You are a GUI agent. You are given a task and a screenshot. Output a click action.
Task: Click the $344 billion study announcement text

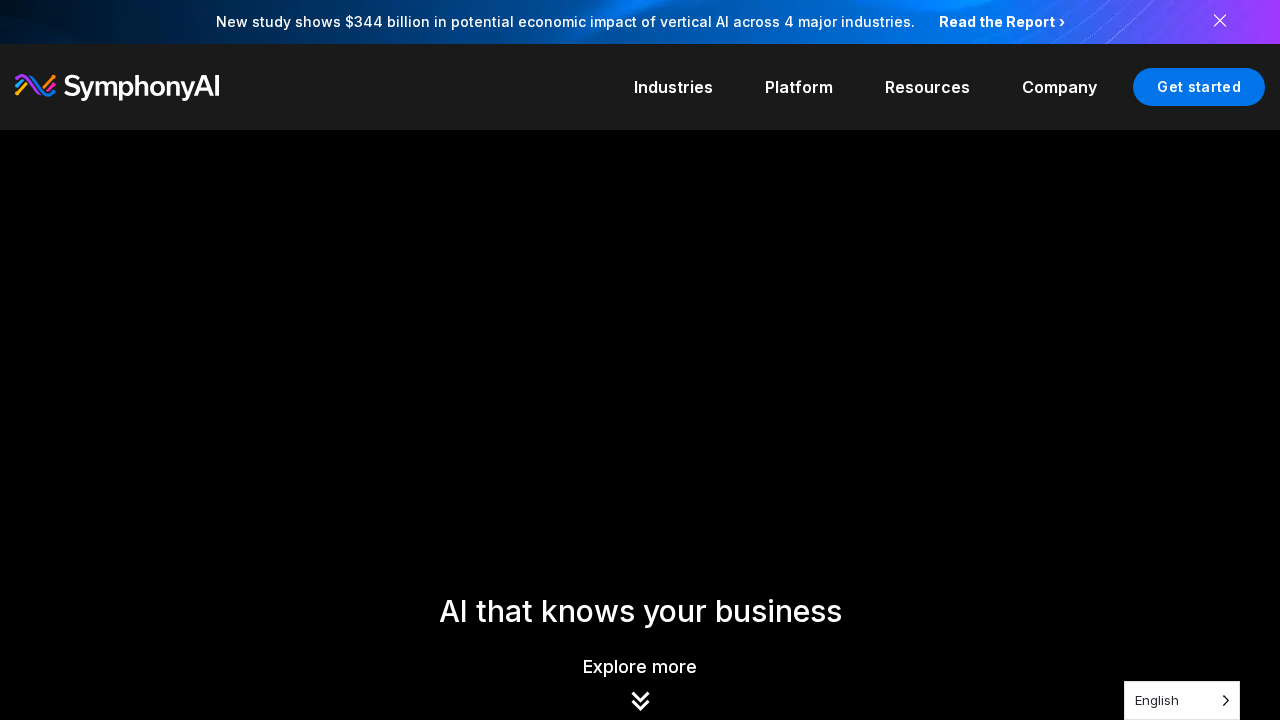(x=565, y=22)
